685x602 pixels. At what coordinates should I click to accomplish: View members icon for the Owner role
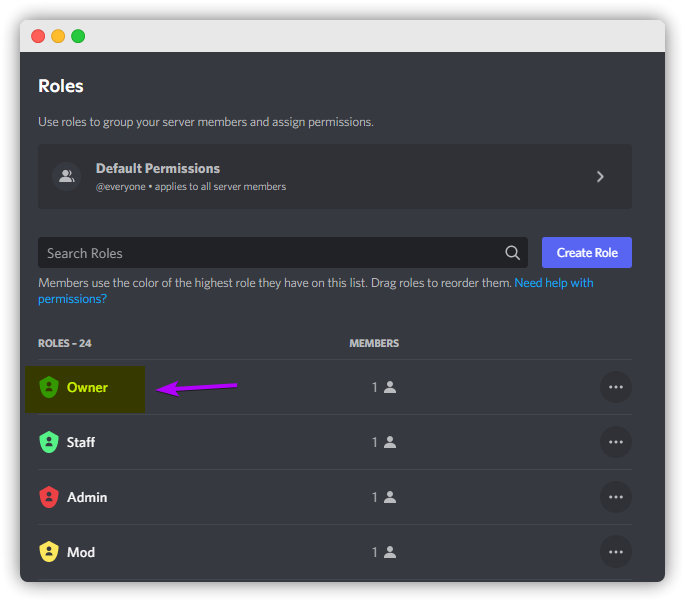pyautogui.click(x=390, y=387)
